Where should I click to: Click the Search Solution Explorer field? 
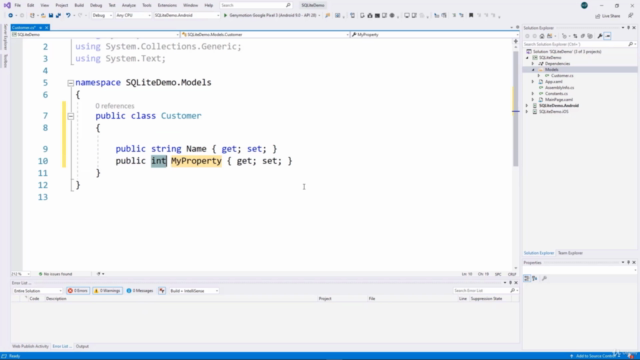click(x=576, y=44)
